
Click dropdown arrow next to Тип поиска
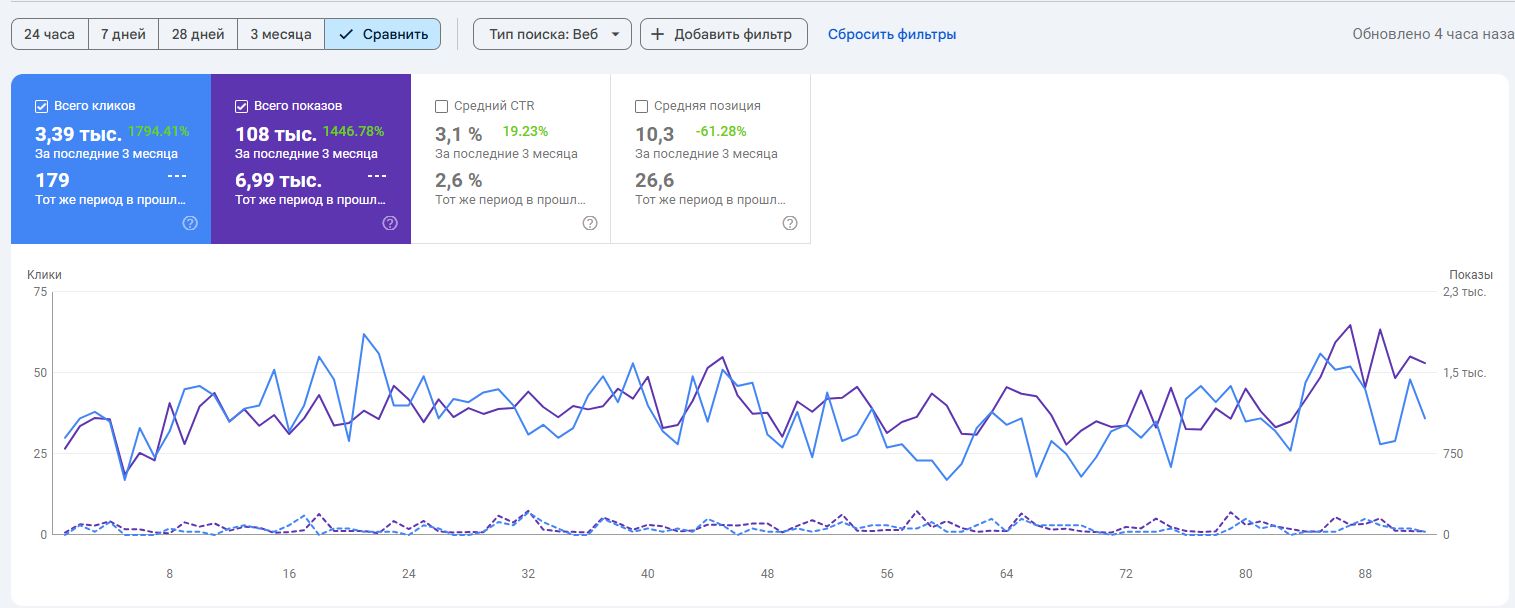pos(615,34)
